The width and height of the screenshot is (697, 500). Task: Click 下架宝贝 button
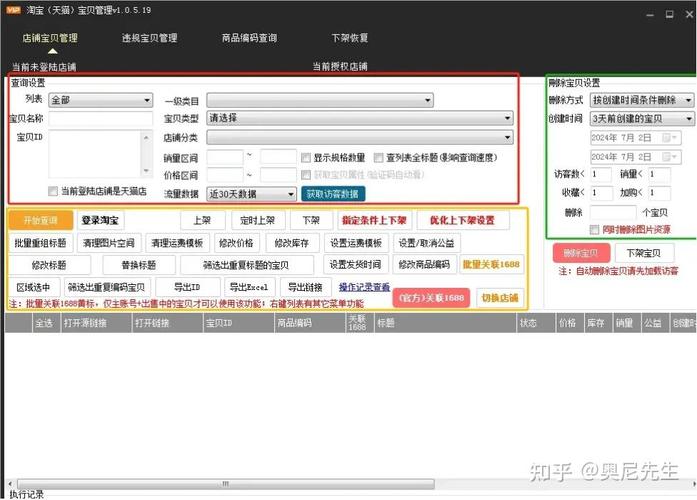[x=644, y=253]
